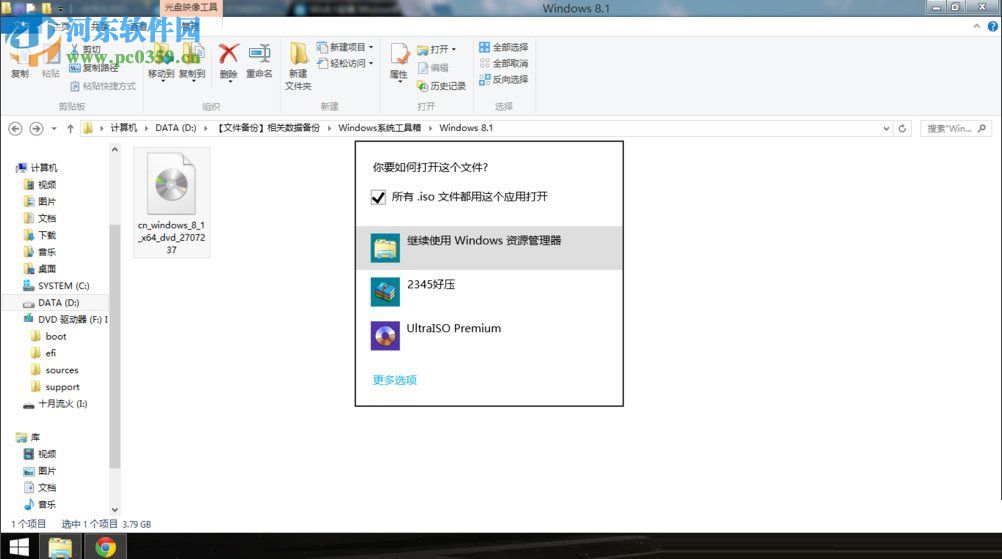The width and height of the screenshot is (1002, 559).
Task: Choose the 2345好压 app option
Action: [489, 292]
